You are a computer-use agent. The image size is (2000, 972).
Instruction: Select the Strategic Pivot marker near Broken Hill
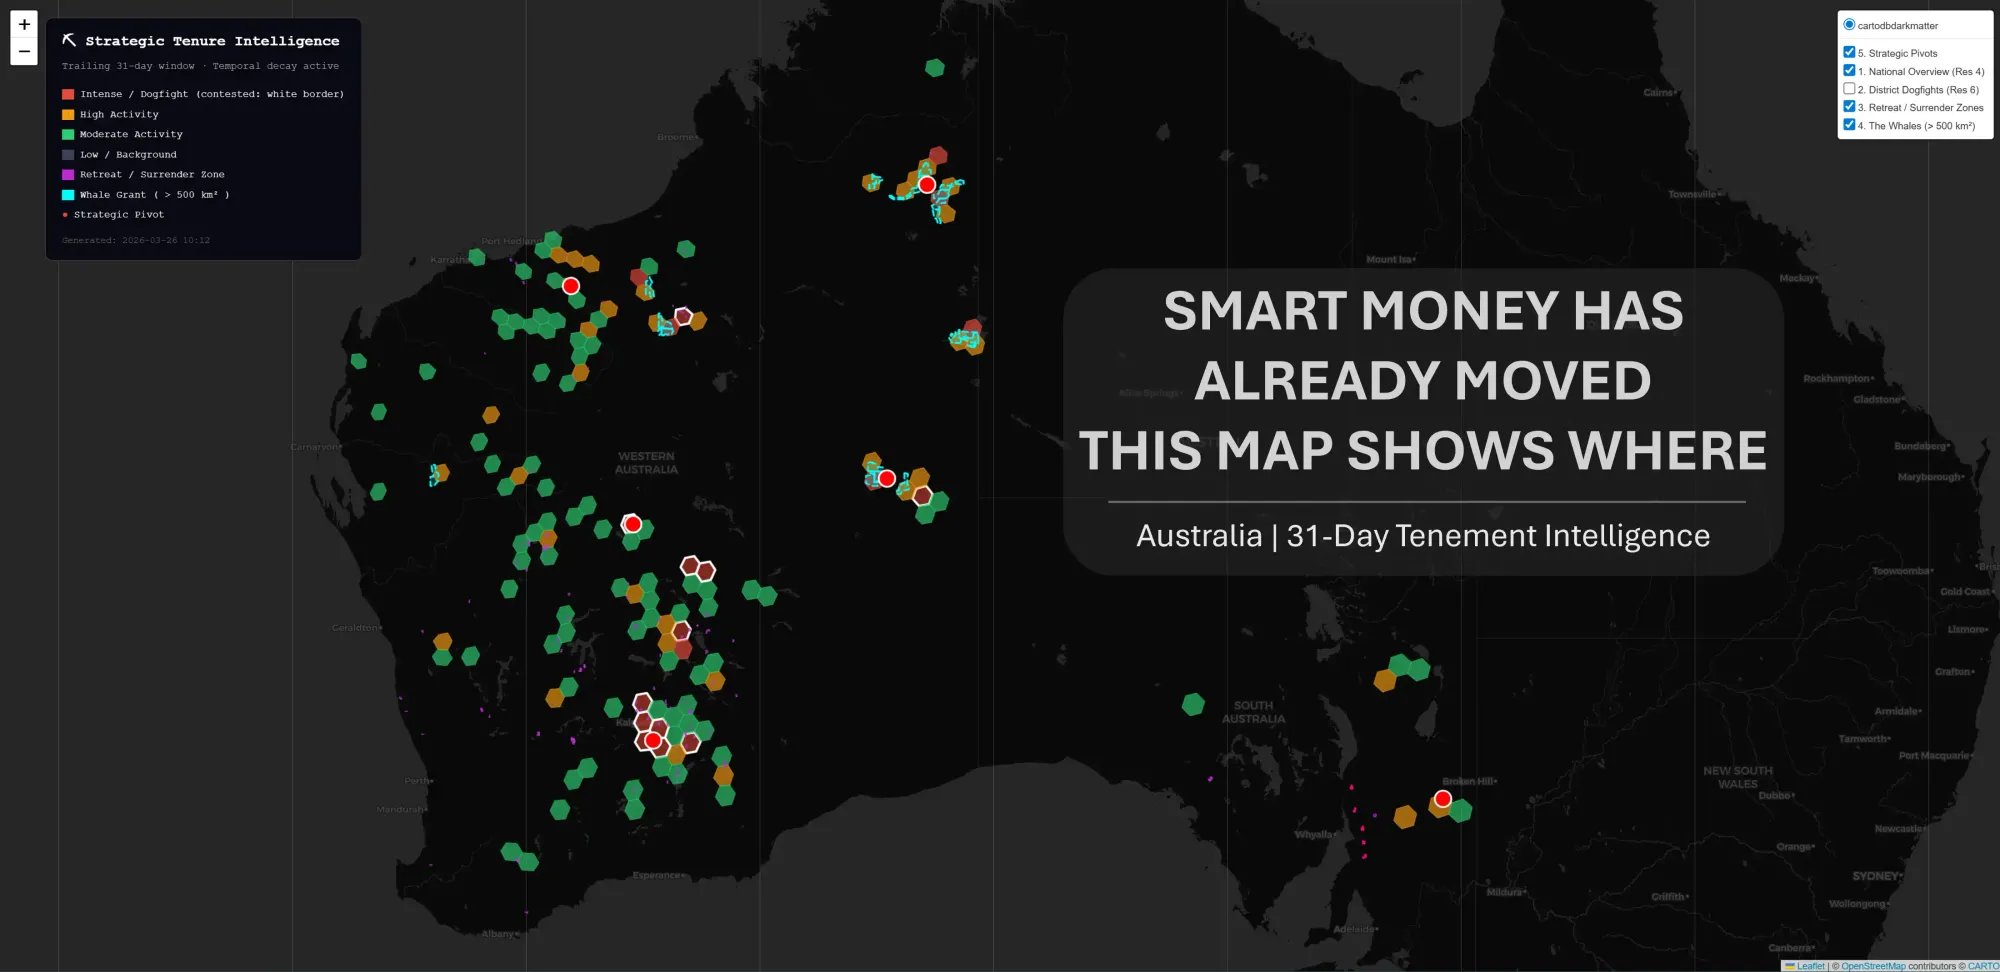1441,799
